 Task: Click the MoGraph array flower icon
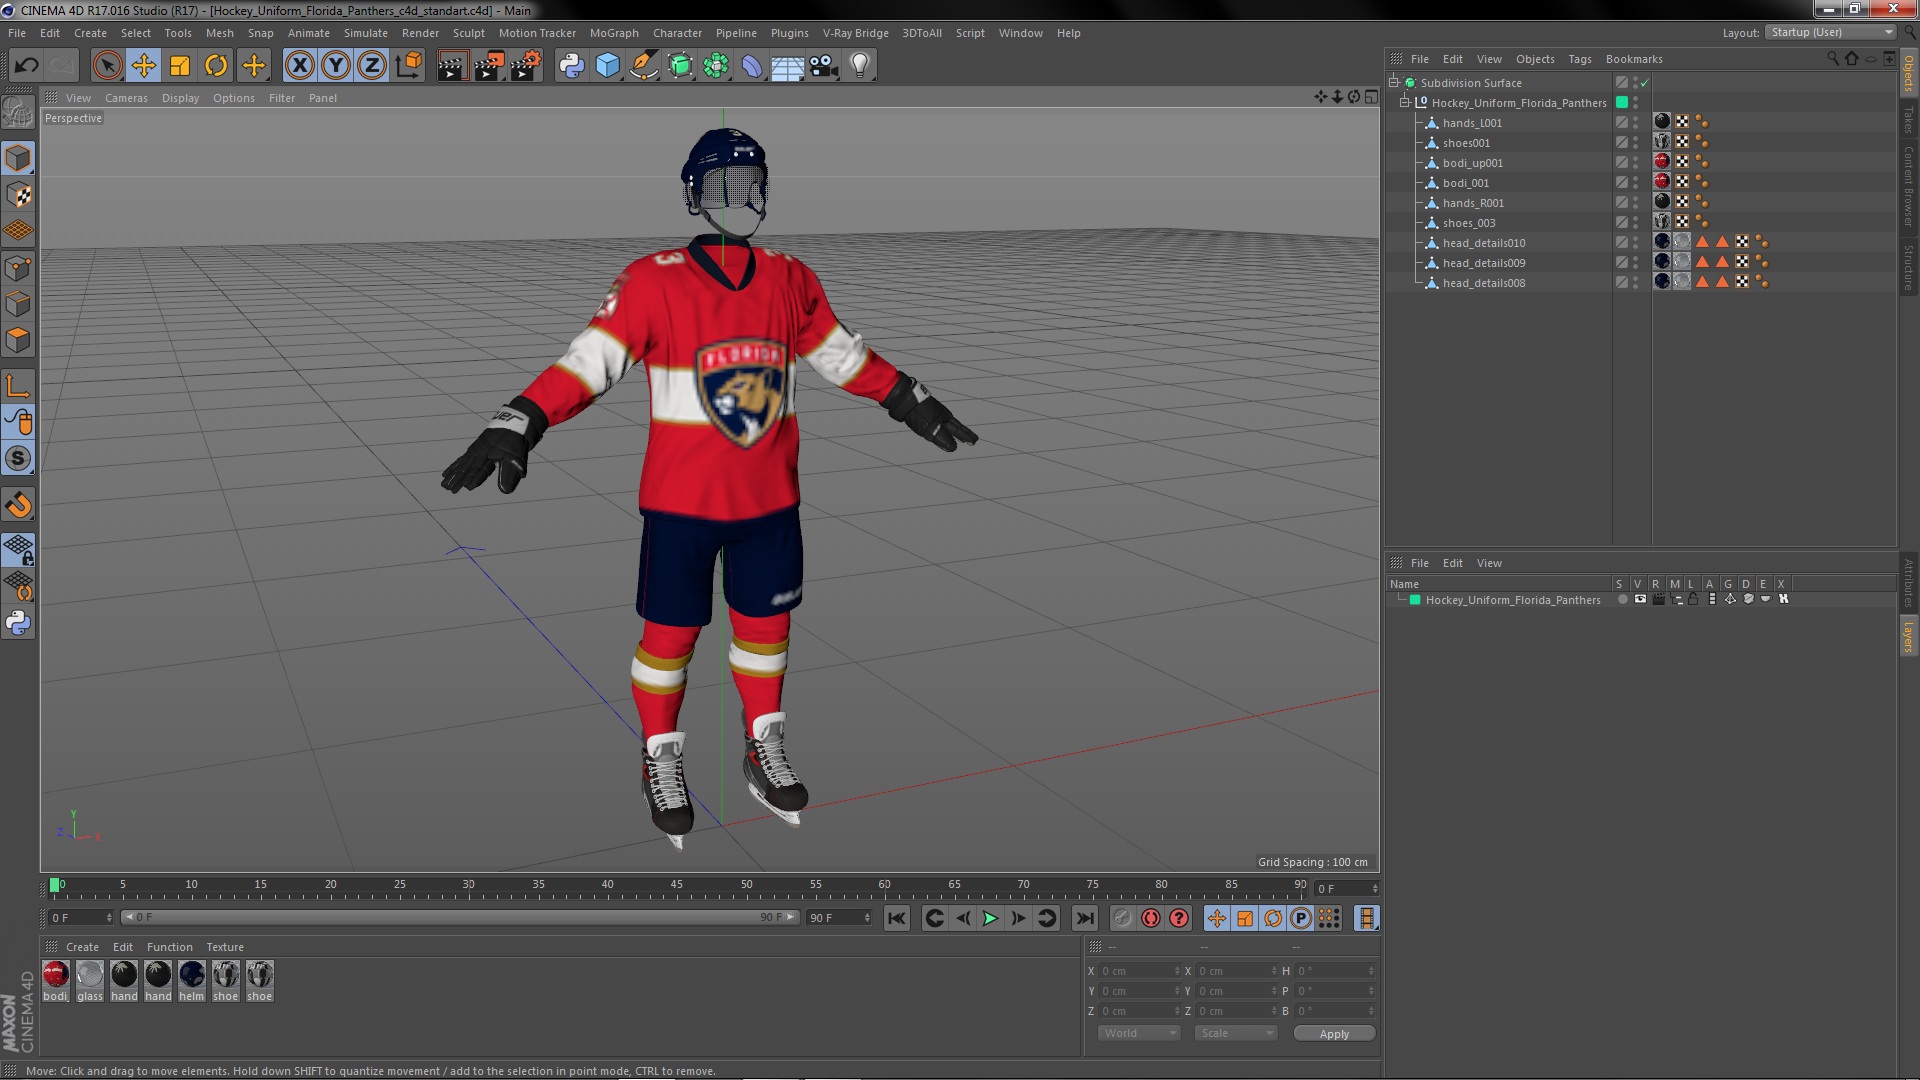[x=716, y=66]
